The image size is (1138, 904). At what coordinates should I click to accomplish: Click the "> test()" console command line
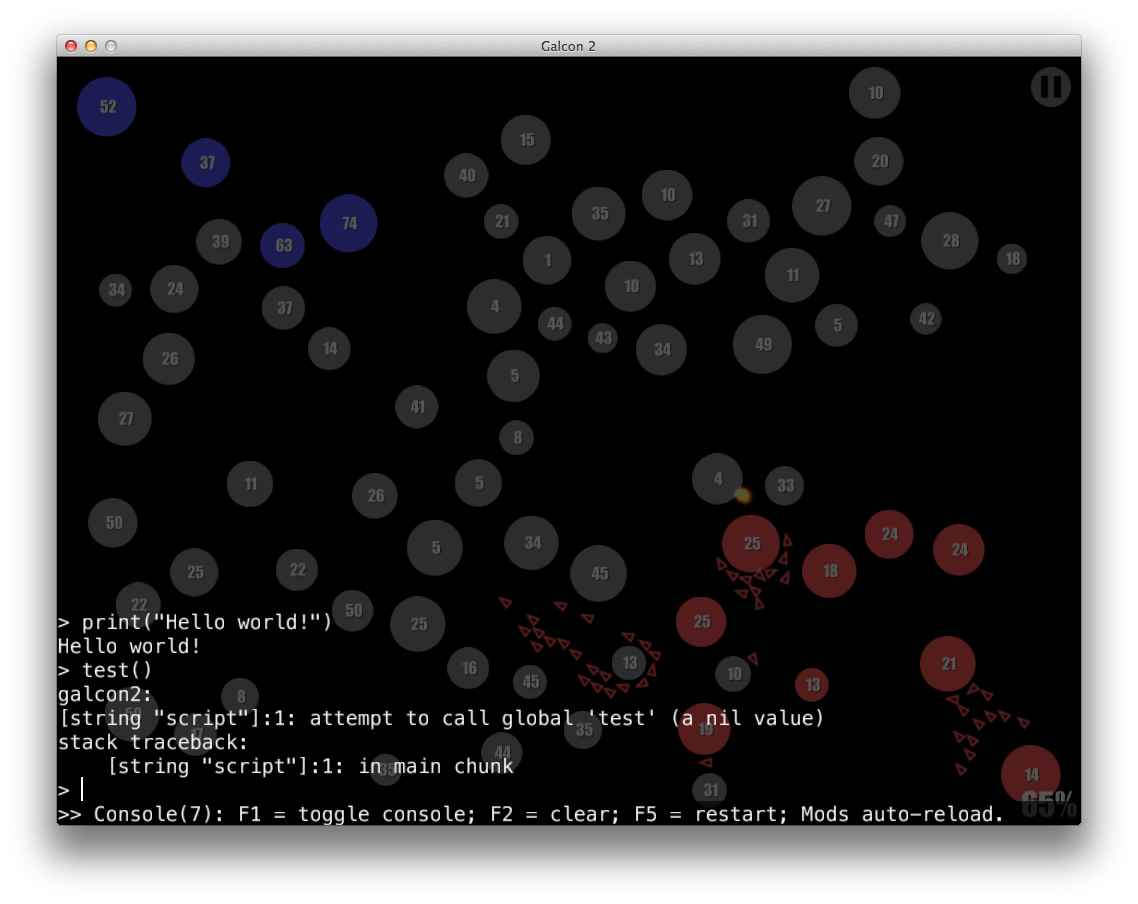105,670
